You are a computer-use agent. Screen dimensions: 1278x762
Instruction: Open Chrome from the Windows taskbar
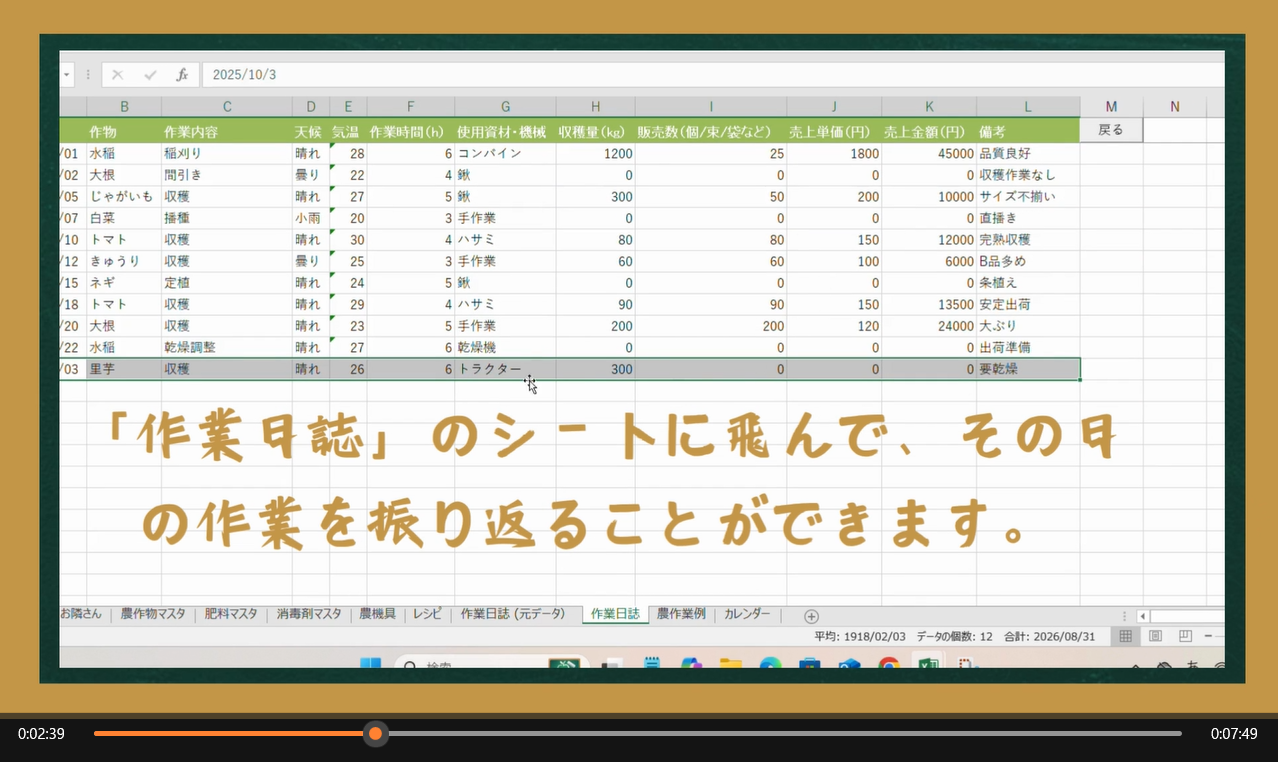(x=889, y=663)
